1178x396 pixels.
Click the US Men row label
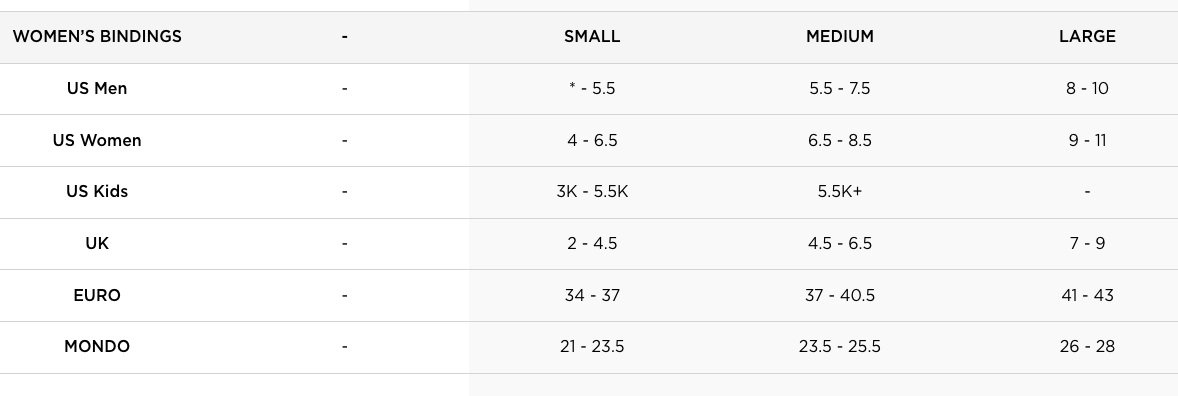[x=97, y=88]
